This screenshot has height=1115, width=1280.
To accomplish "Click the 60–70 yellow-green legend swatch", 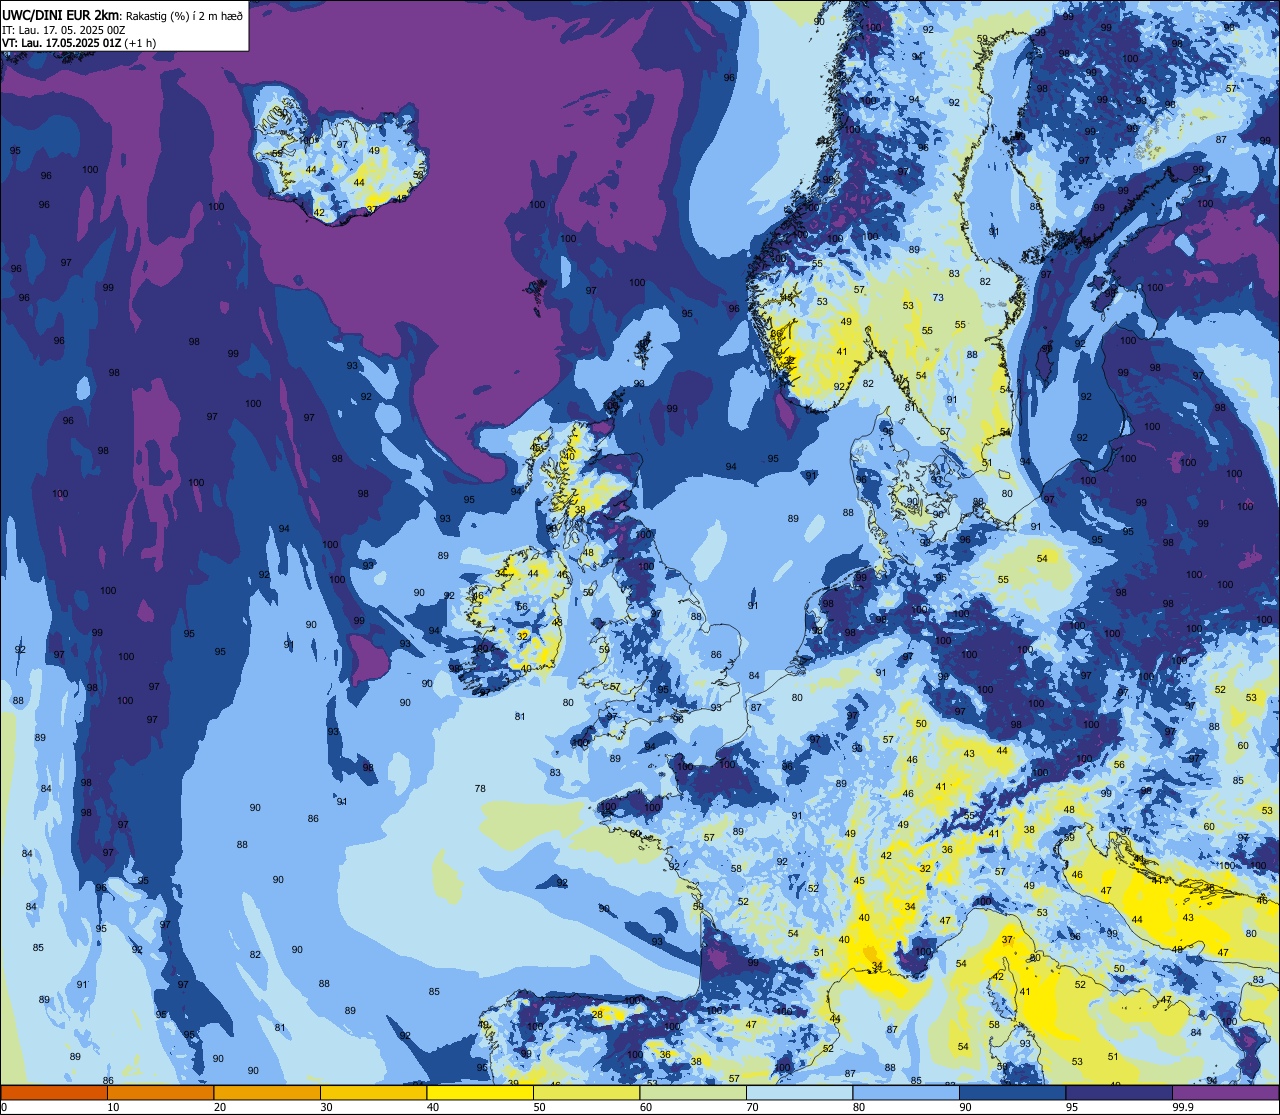I will [x=693, y=1092].
